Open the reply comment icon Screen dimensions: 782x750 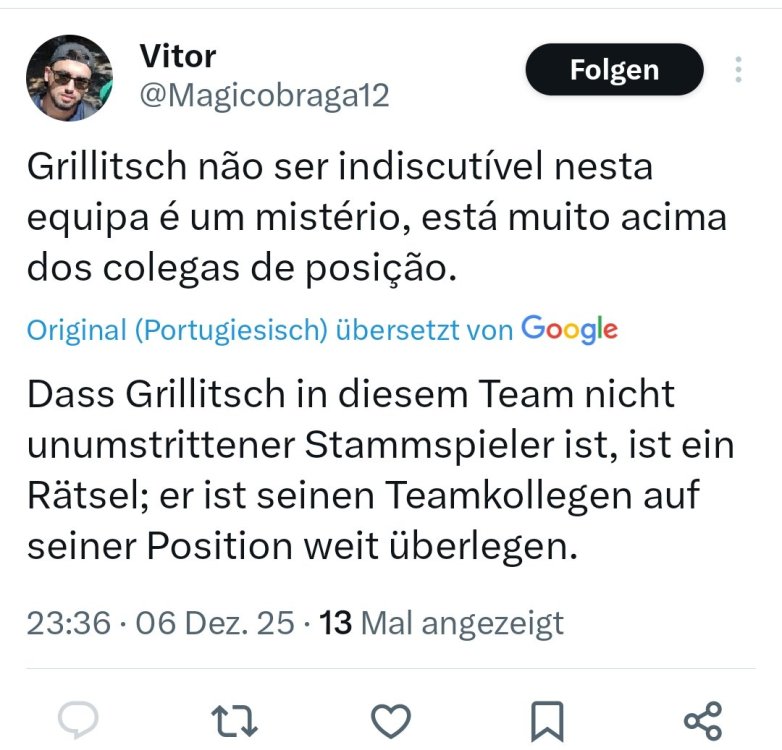pyautogui.click(x=78, y=720)
